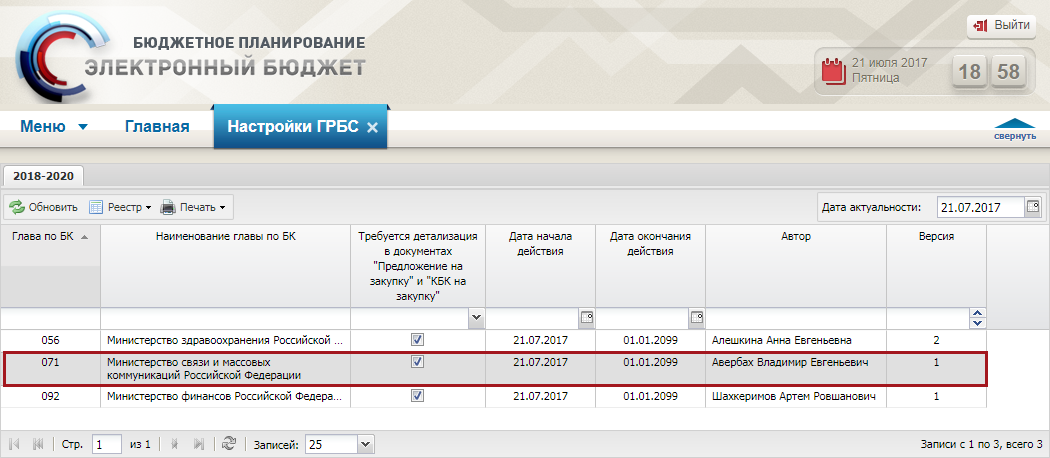Screen dimensions: 1050x458
Task: Click the Обновить refresh icon
Action: pyautogui.click(x=17, y=208)
